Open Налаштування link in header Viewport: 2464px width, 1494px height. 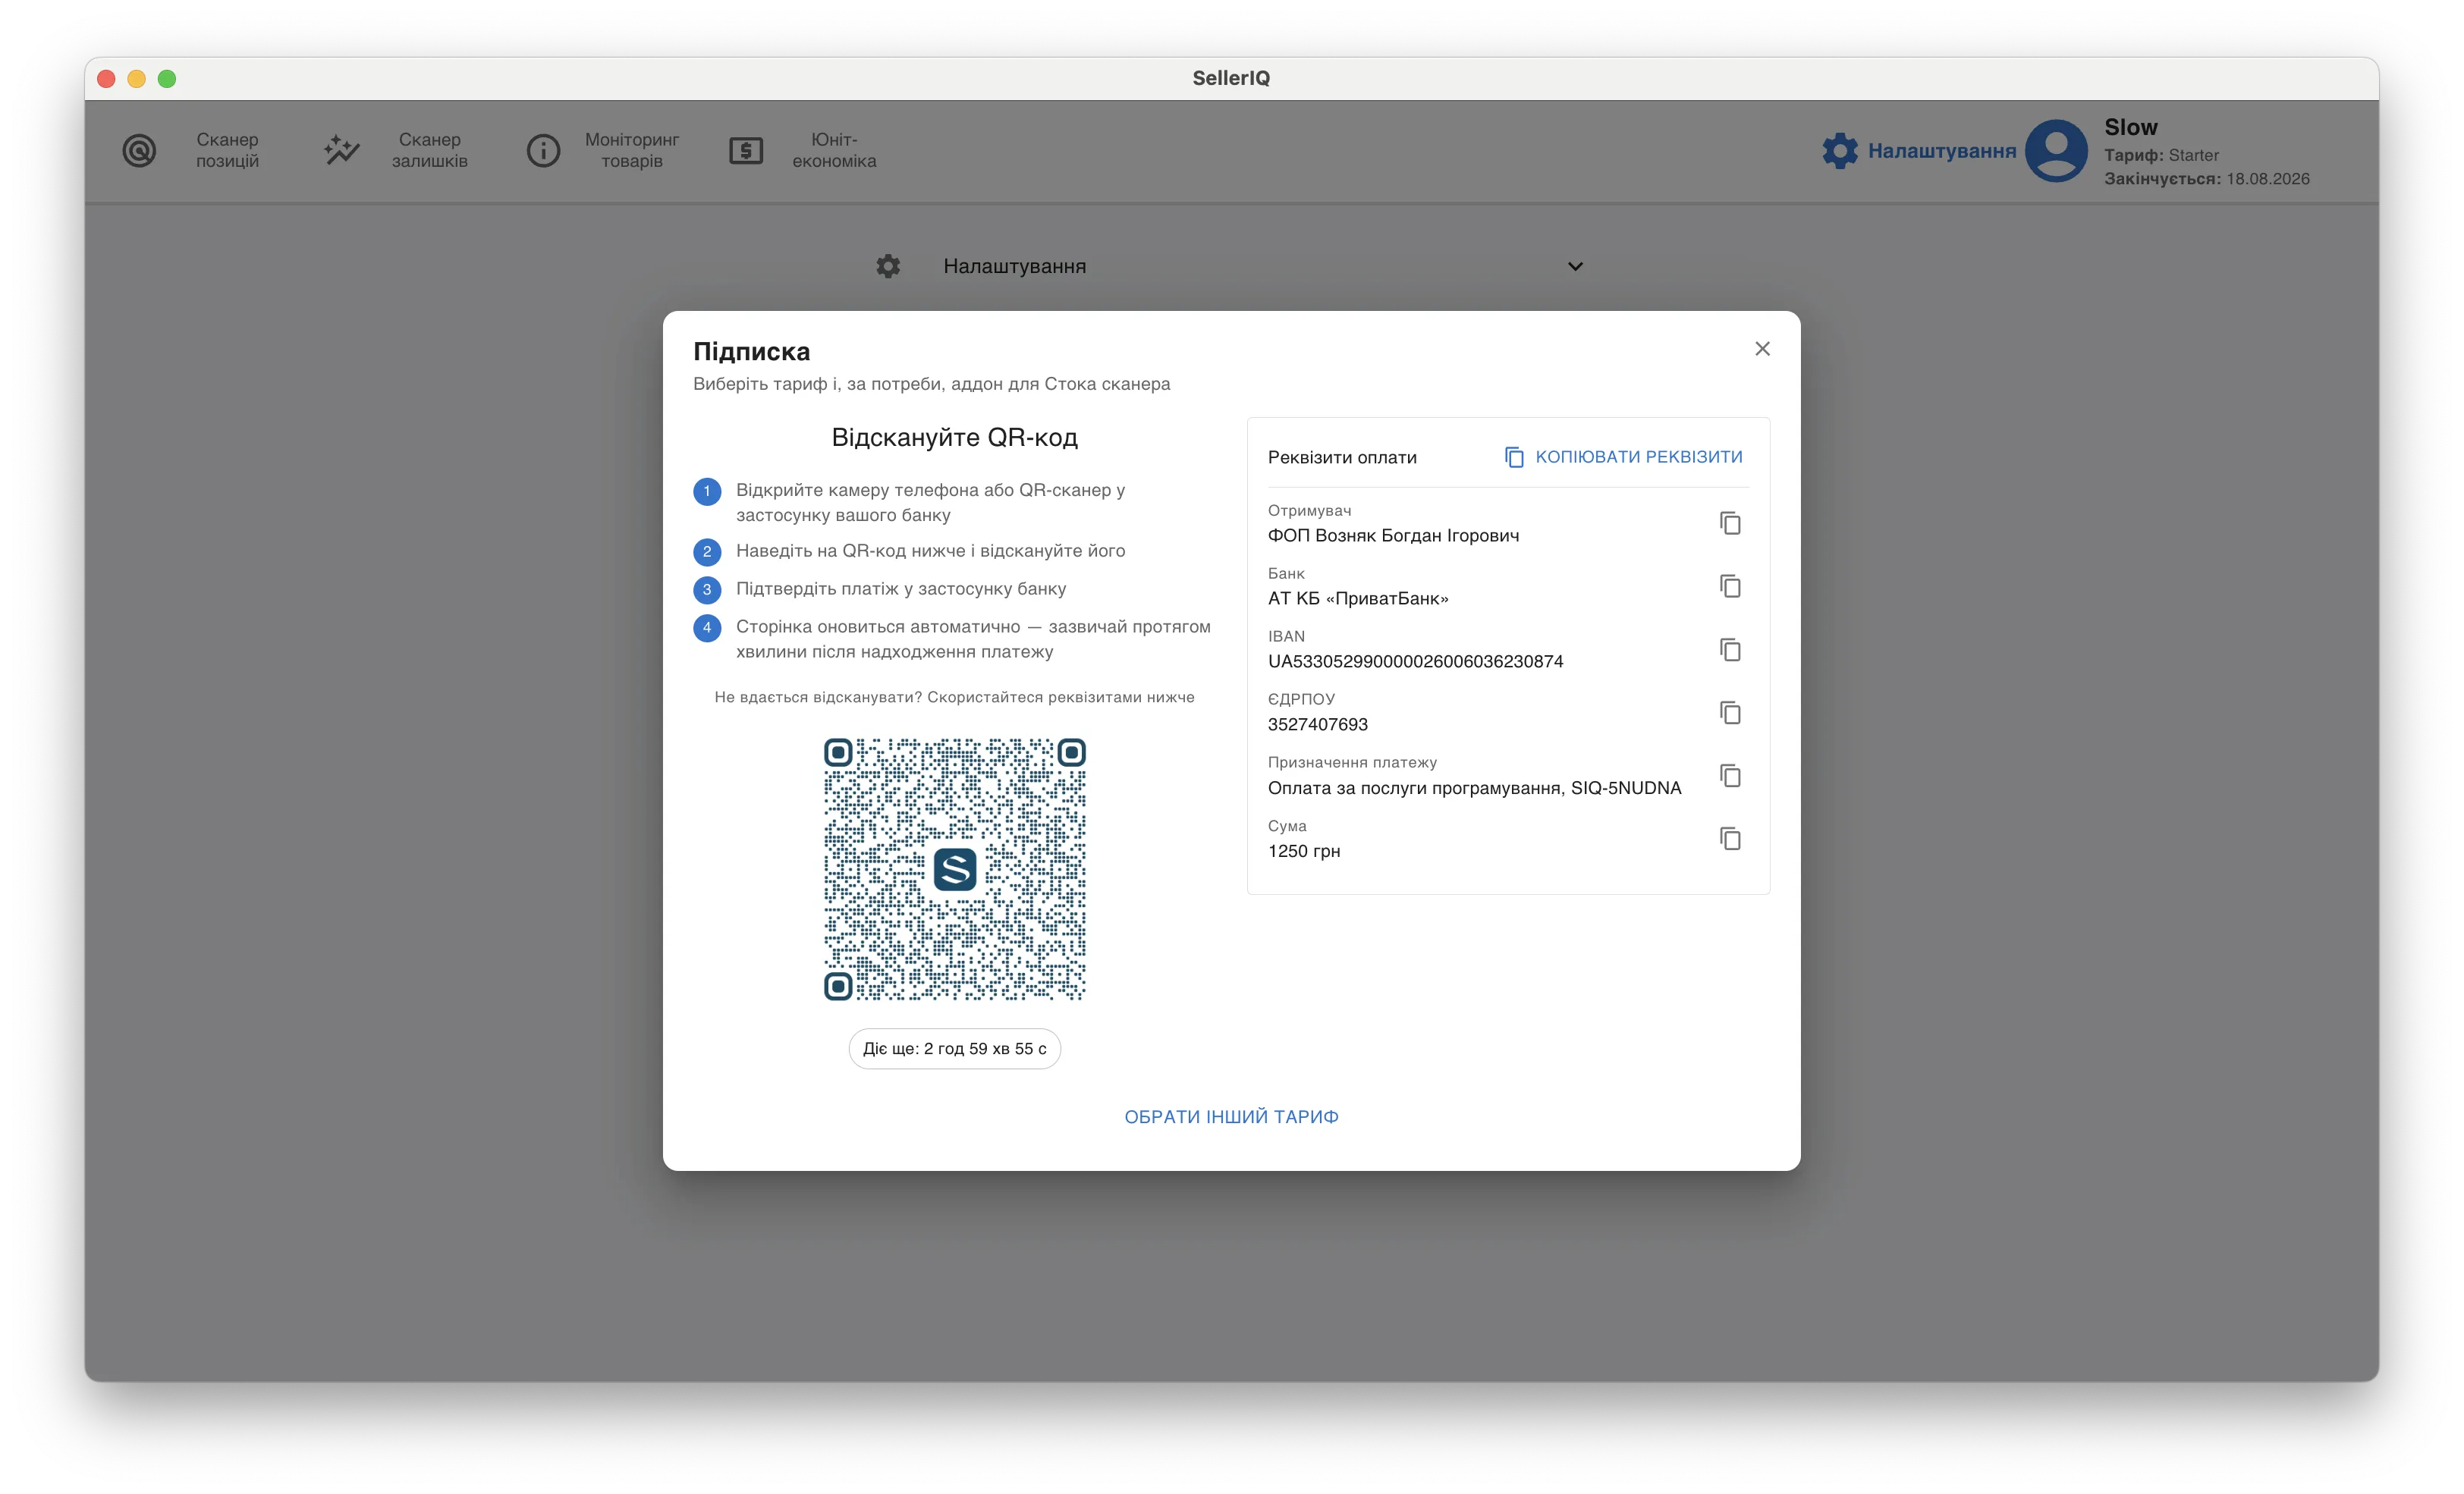(x=1942, y=151)
